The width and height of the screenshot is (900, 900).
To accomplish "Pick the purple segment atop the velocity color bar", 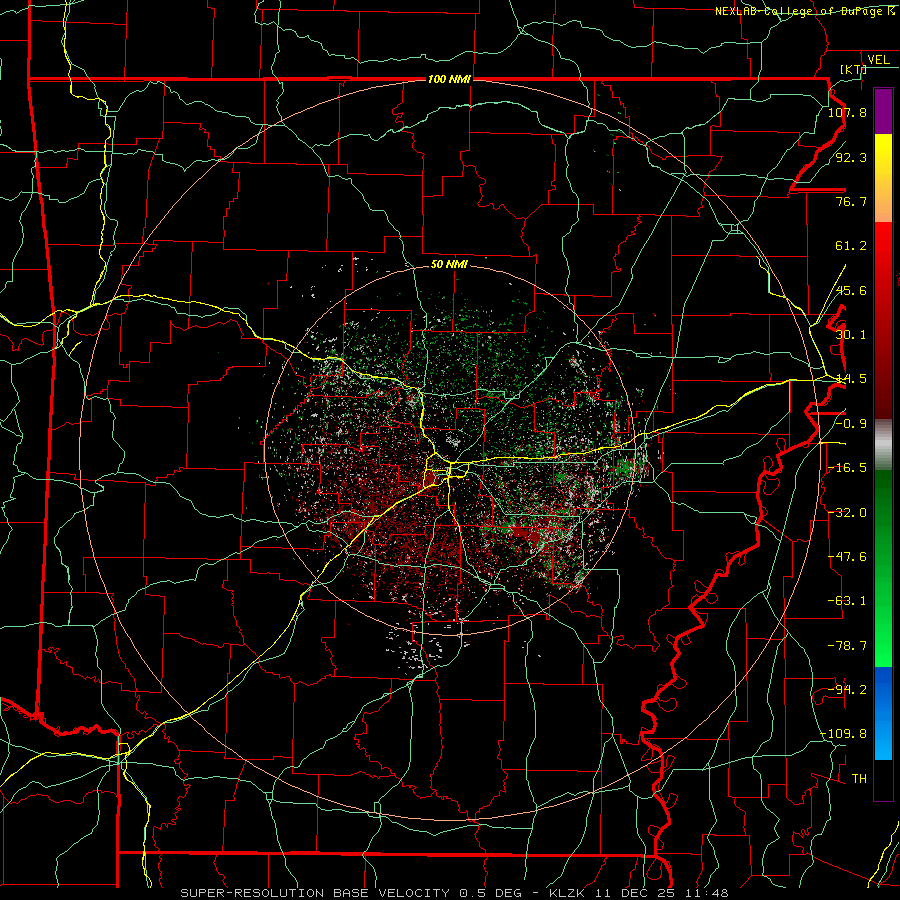I will click(x=883, y=111).
